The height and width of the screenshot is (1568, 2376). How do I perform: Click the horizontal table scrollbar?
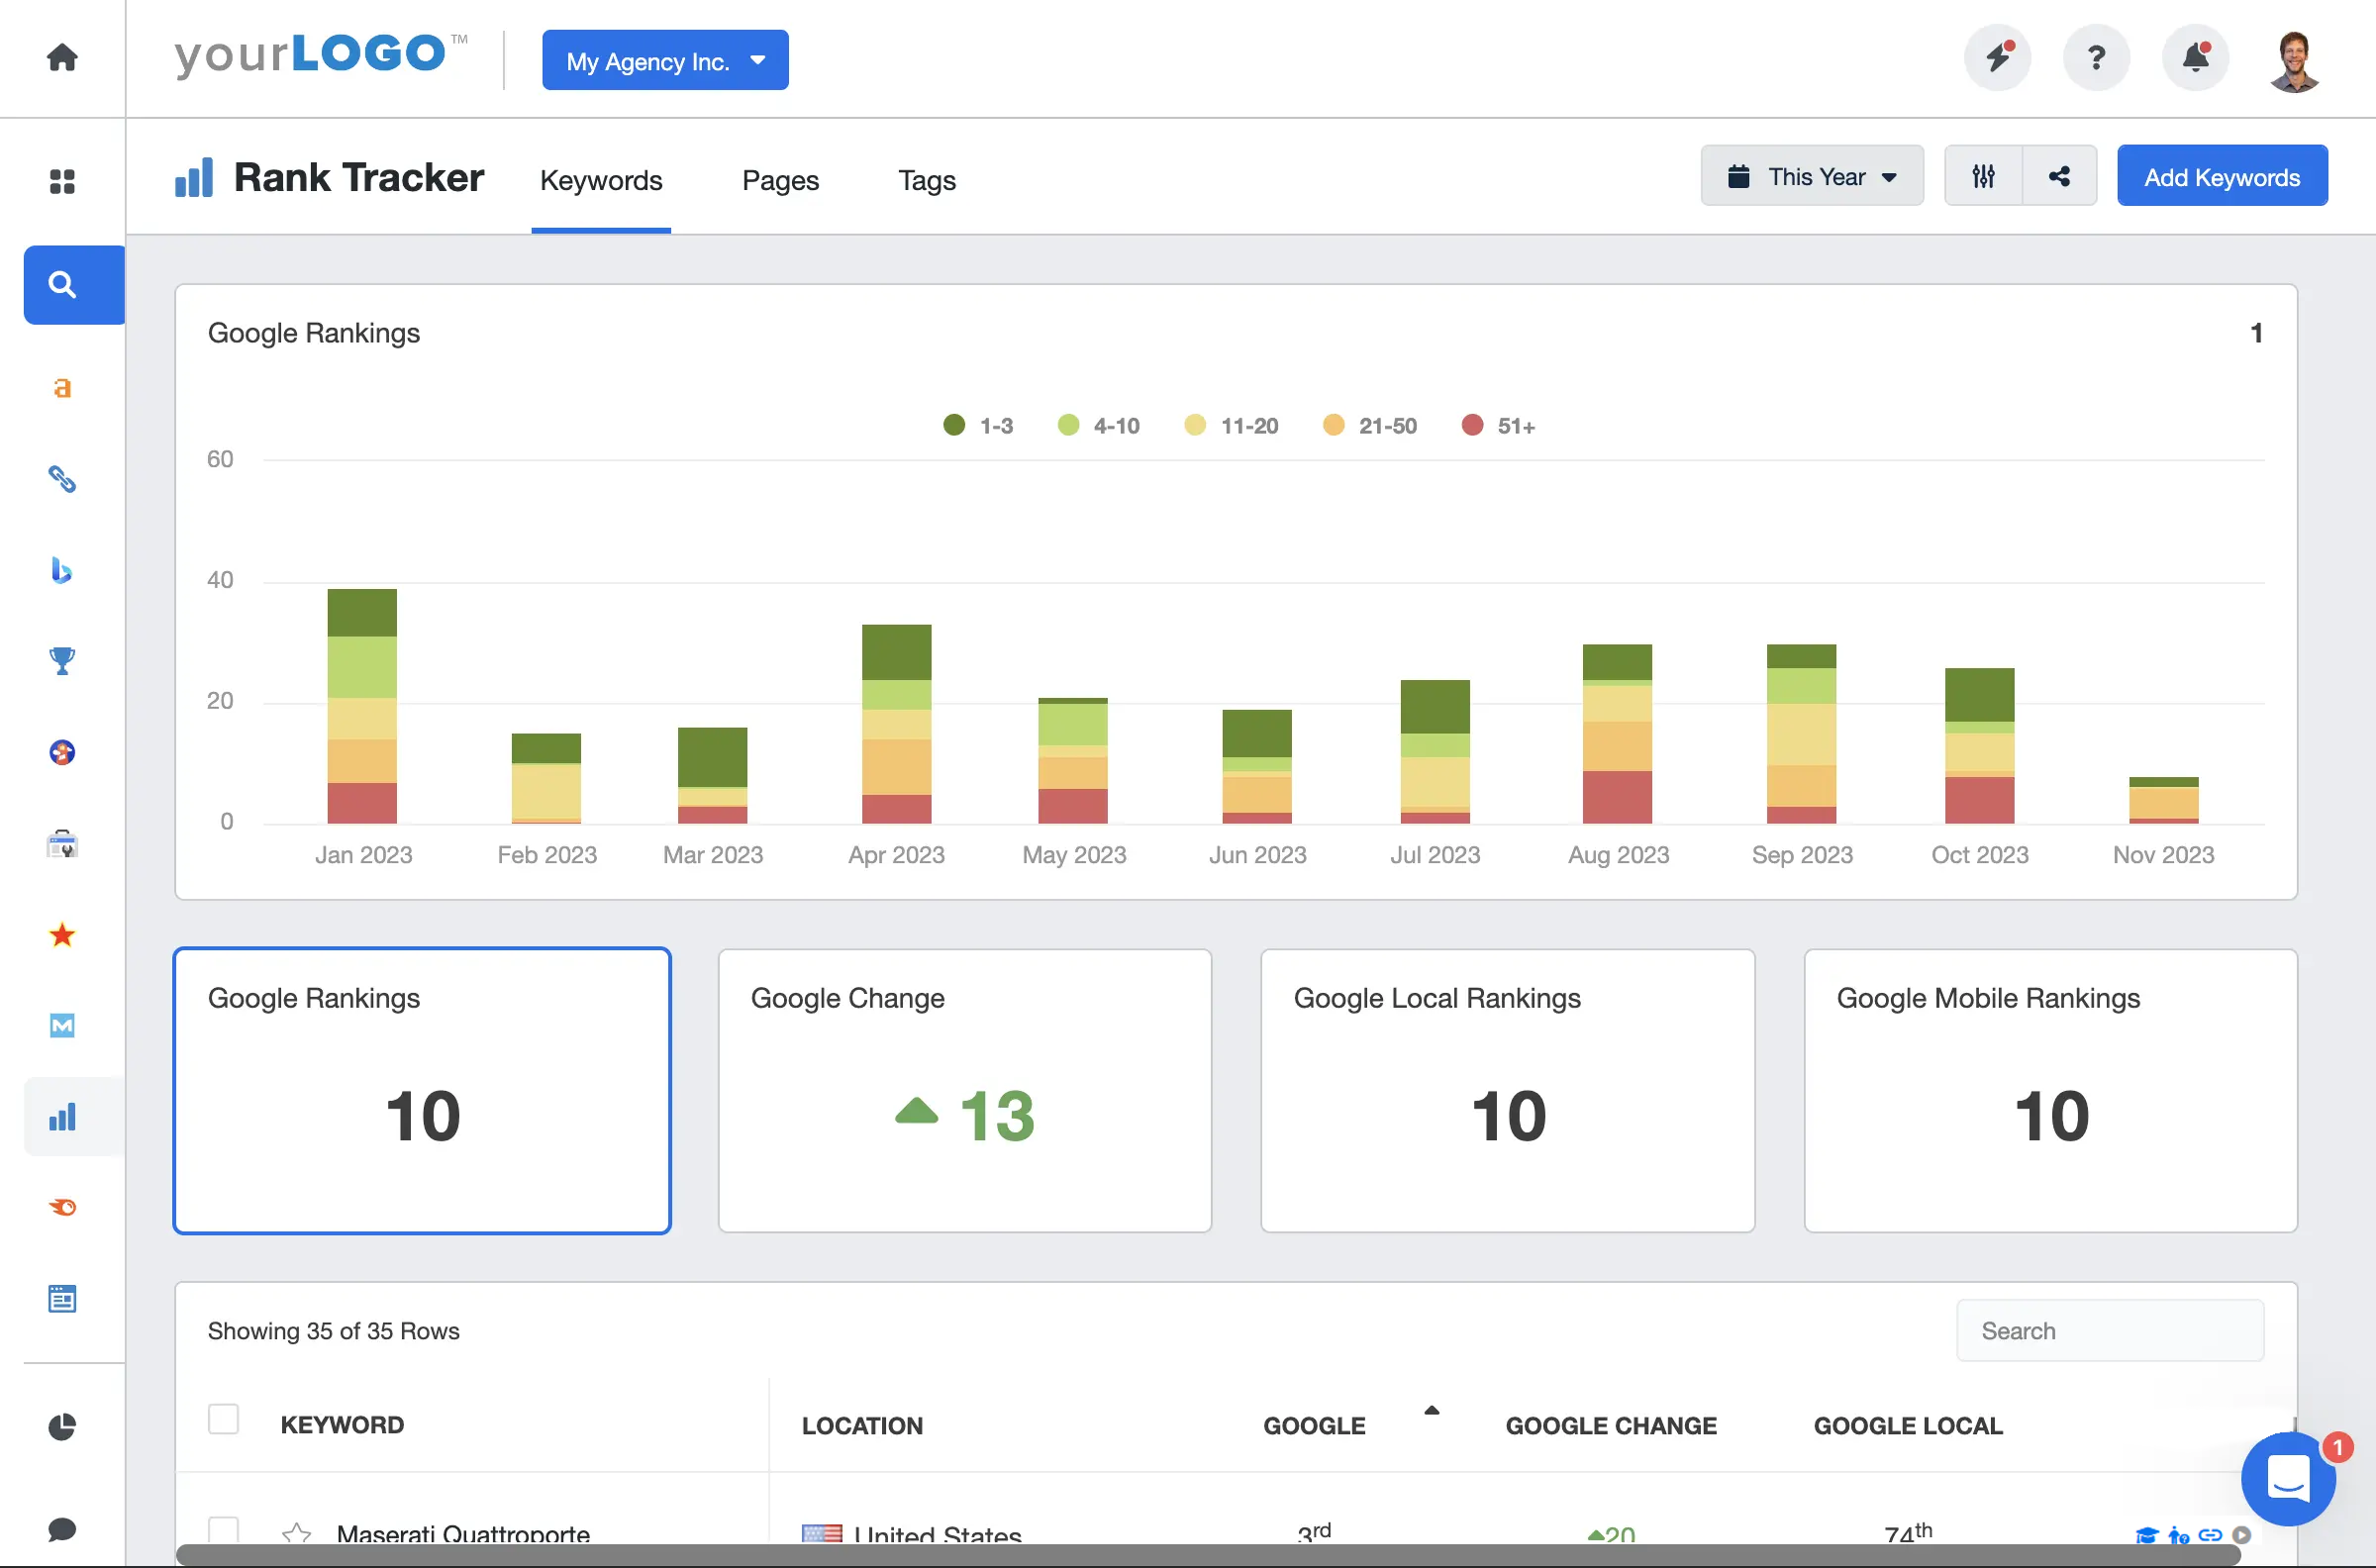click(x=1208, y=1556)
